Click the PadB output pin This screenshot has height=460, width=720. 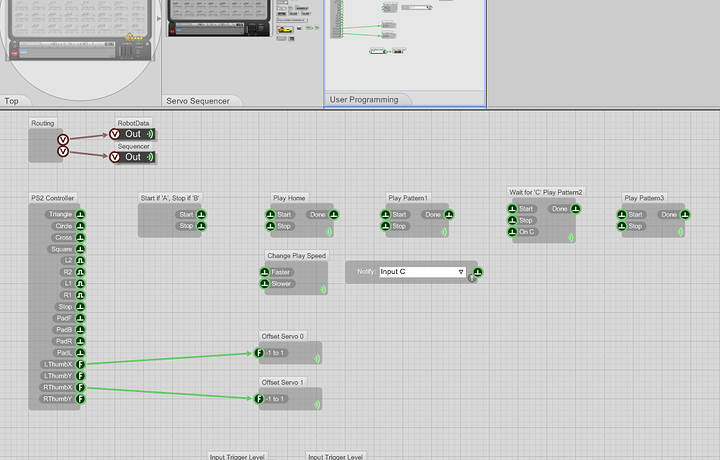(80, 330)
